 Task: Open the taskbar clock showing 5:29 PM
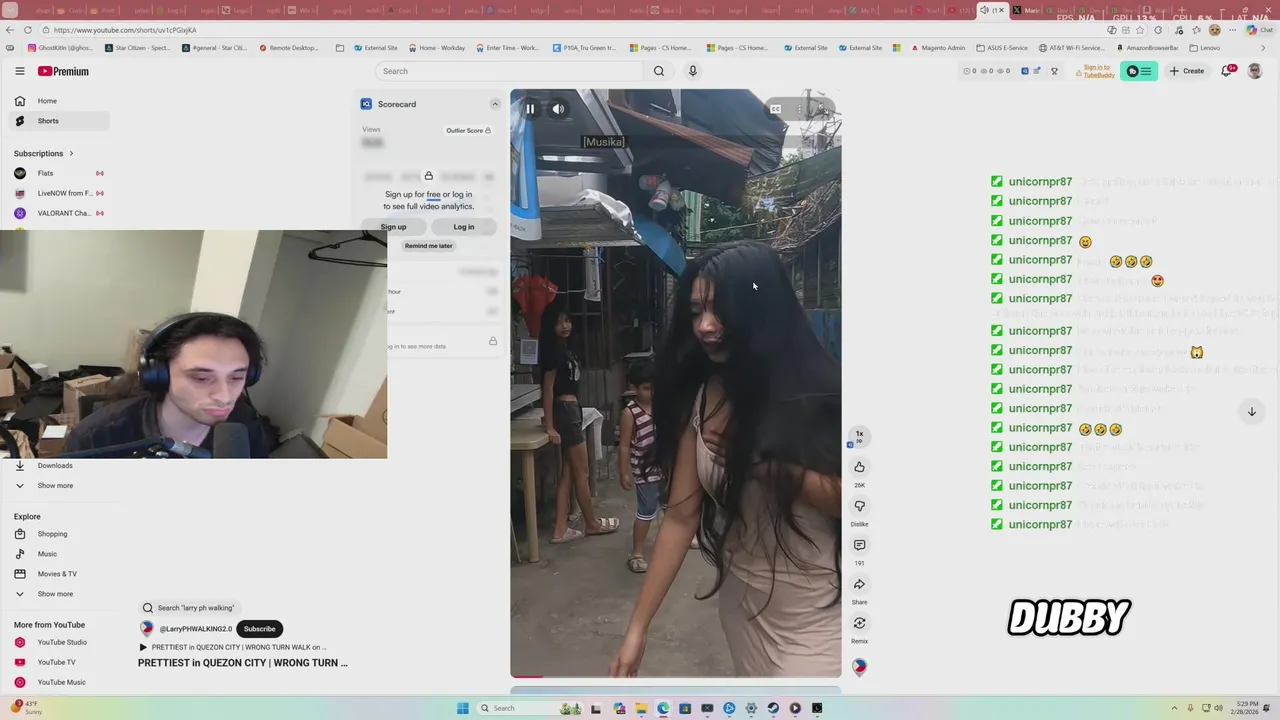pyautogui.click(x=1245, y=708)
